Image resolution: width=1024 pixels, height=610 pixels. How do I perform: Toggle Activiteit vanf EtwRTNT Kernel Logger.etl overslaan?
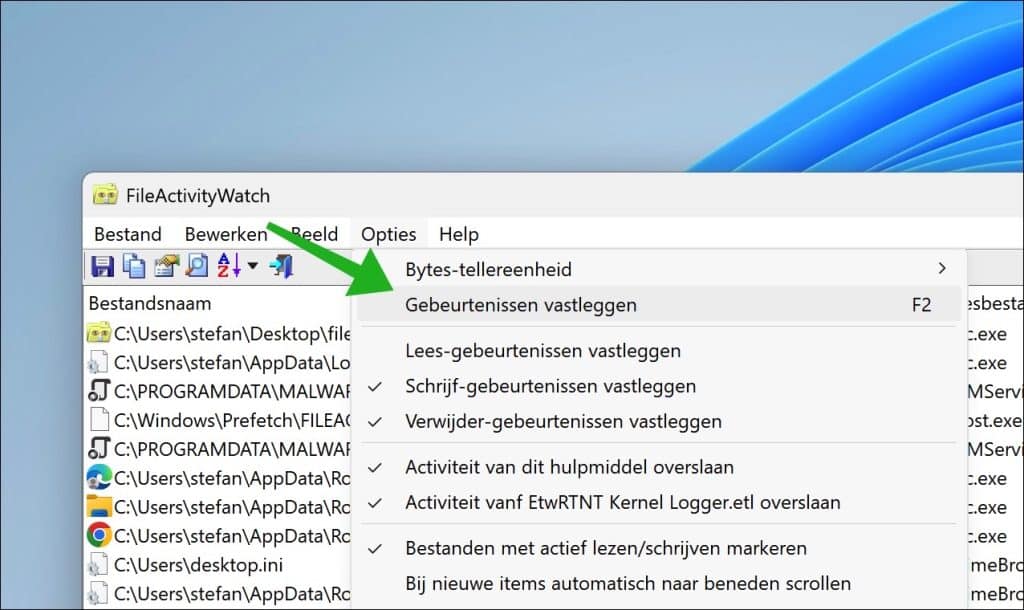[660, 502]
